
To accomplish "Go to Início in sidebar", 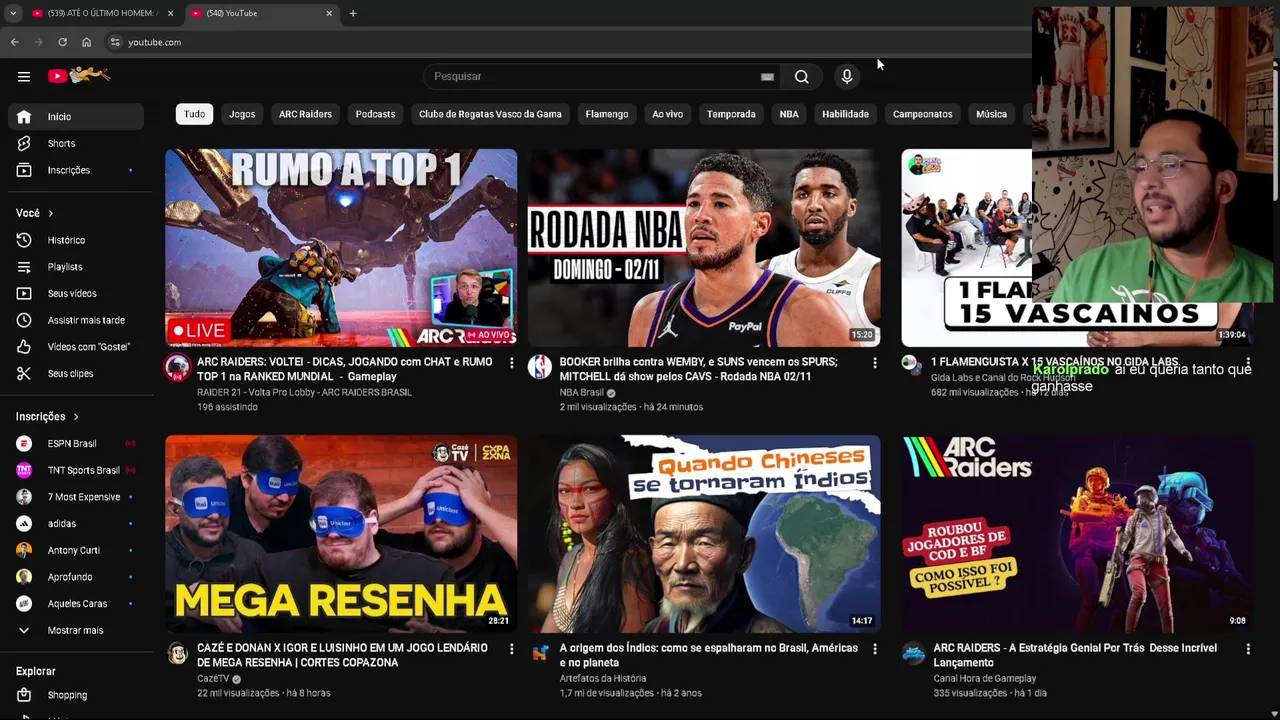I will (76, 117).
